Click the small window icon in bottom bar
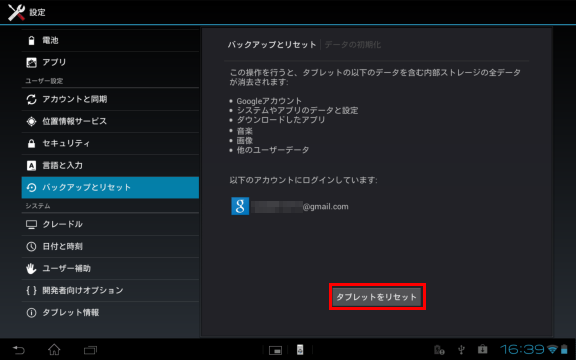Viewport: 576px width, 360px height. (276, 350)
